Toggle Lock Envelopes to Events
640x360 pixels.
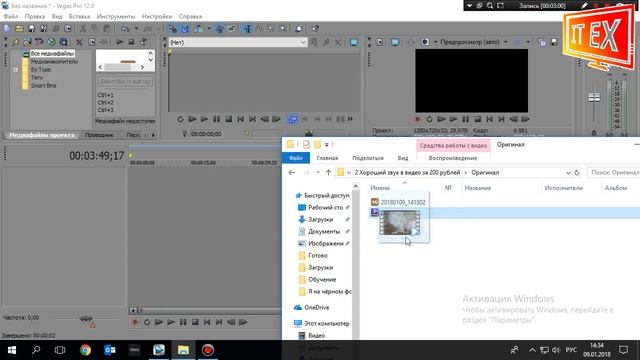pyautogui.click(x=220, y=29)
